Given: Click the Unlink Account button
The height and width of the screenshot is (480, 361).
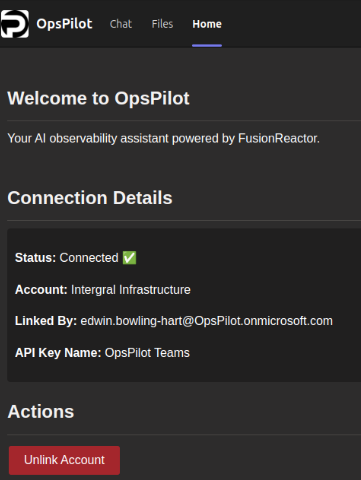Looking at the screenshot, I should coord(64,460).
